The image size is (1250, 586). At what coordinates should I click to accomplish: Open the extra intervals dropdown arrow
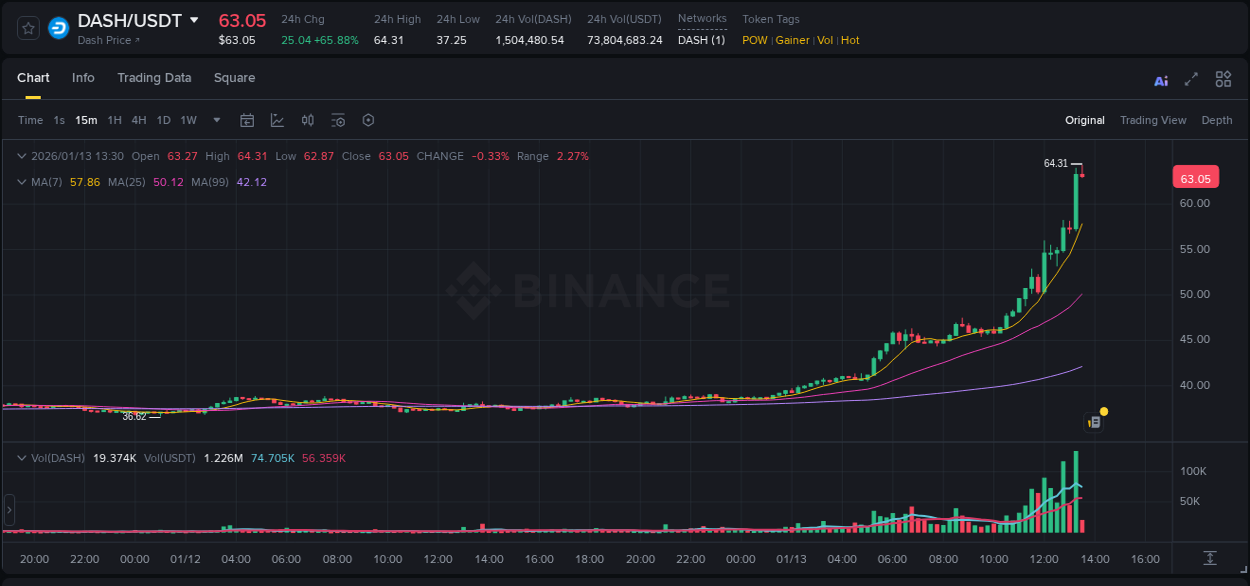point(215,120)
